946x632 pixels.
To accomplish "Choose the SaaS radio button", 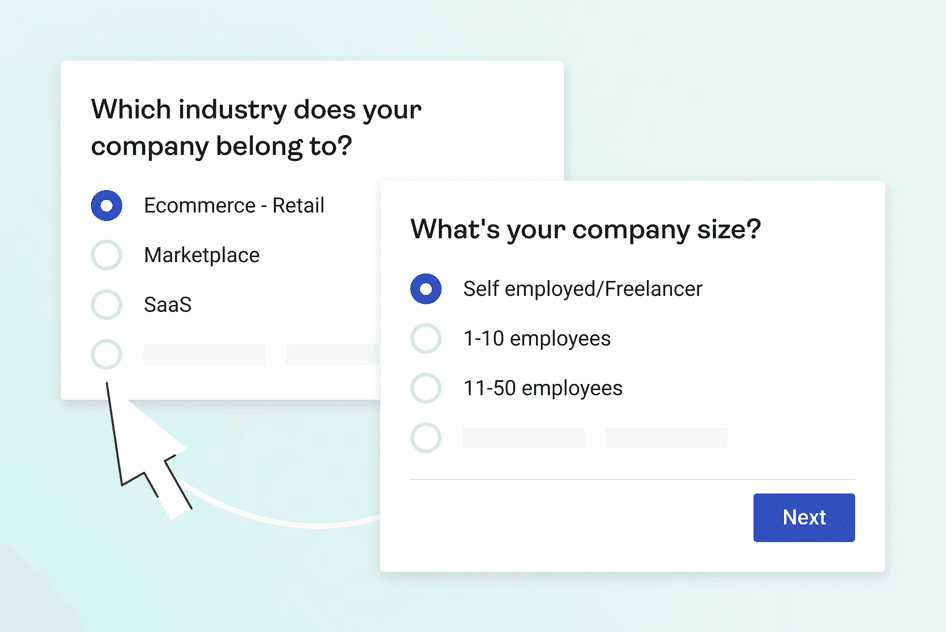I will (x=106, y=304).
